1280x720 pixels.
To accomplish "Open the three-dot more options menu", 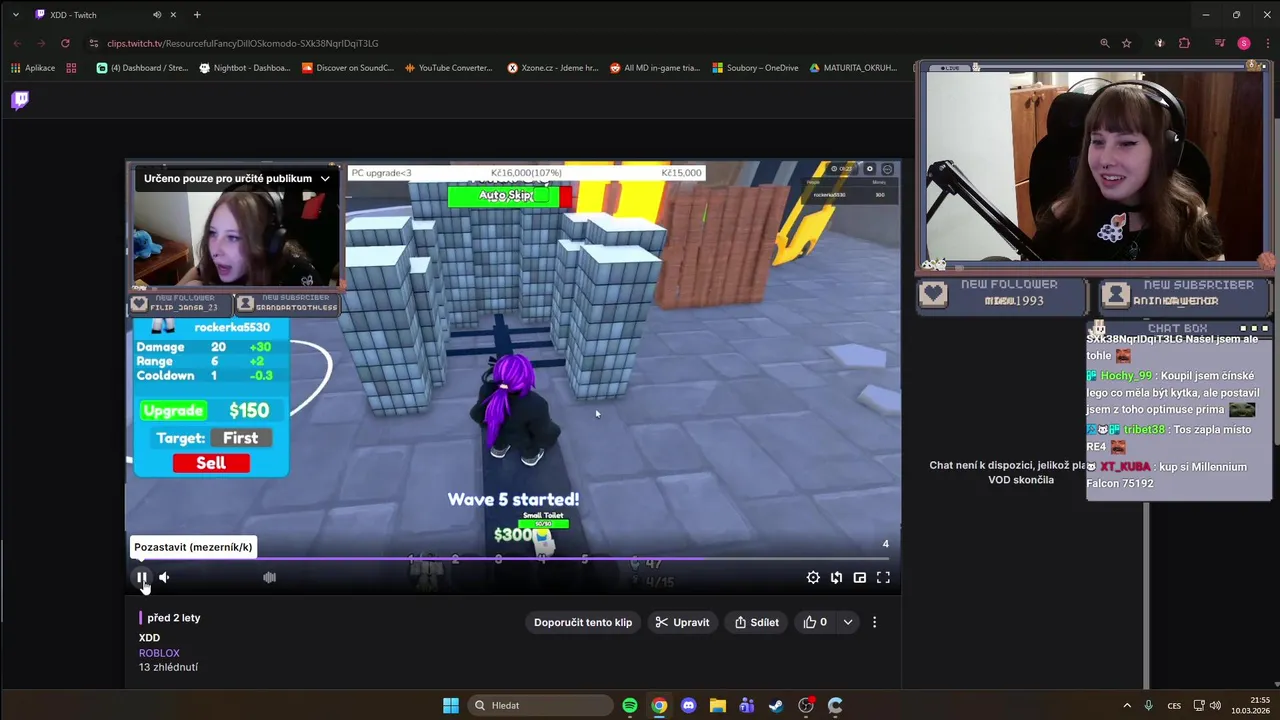I will click(874, 622).
